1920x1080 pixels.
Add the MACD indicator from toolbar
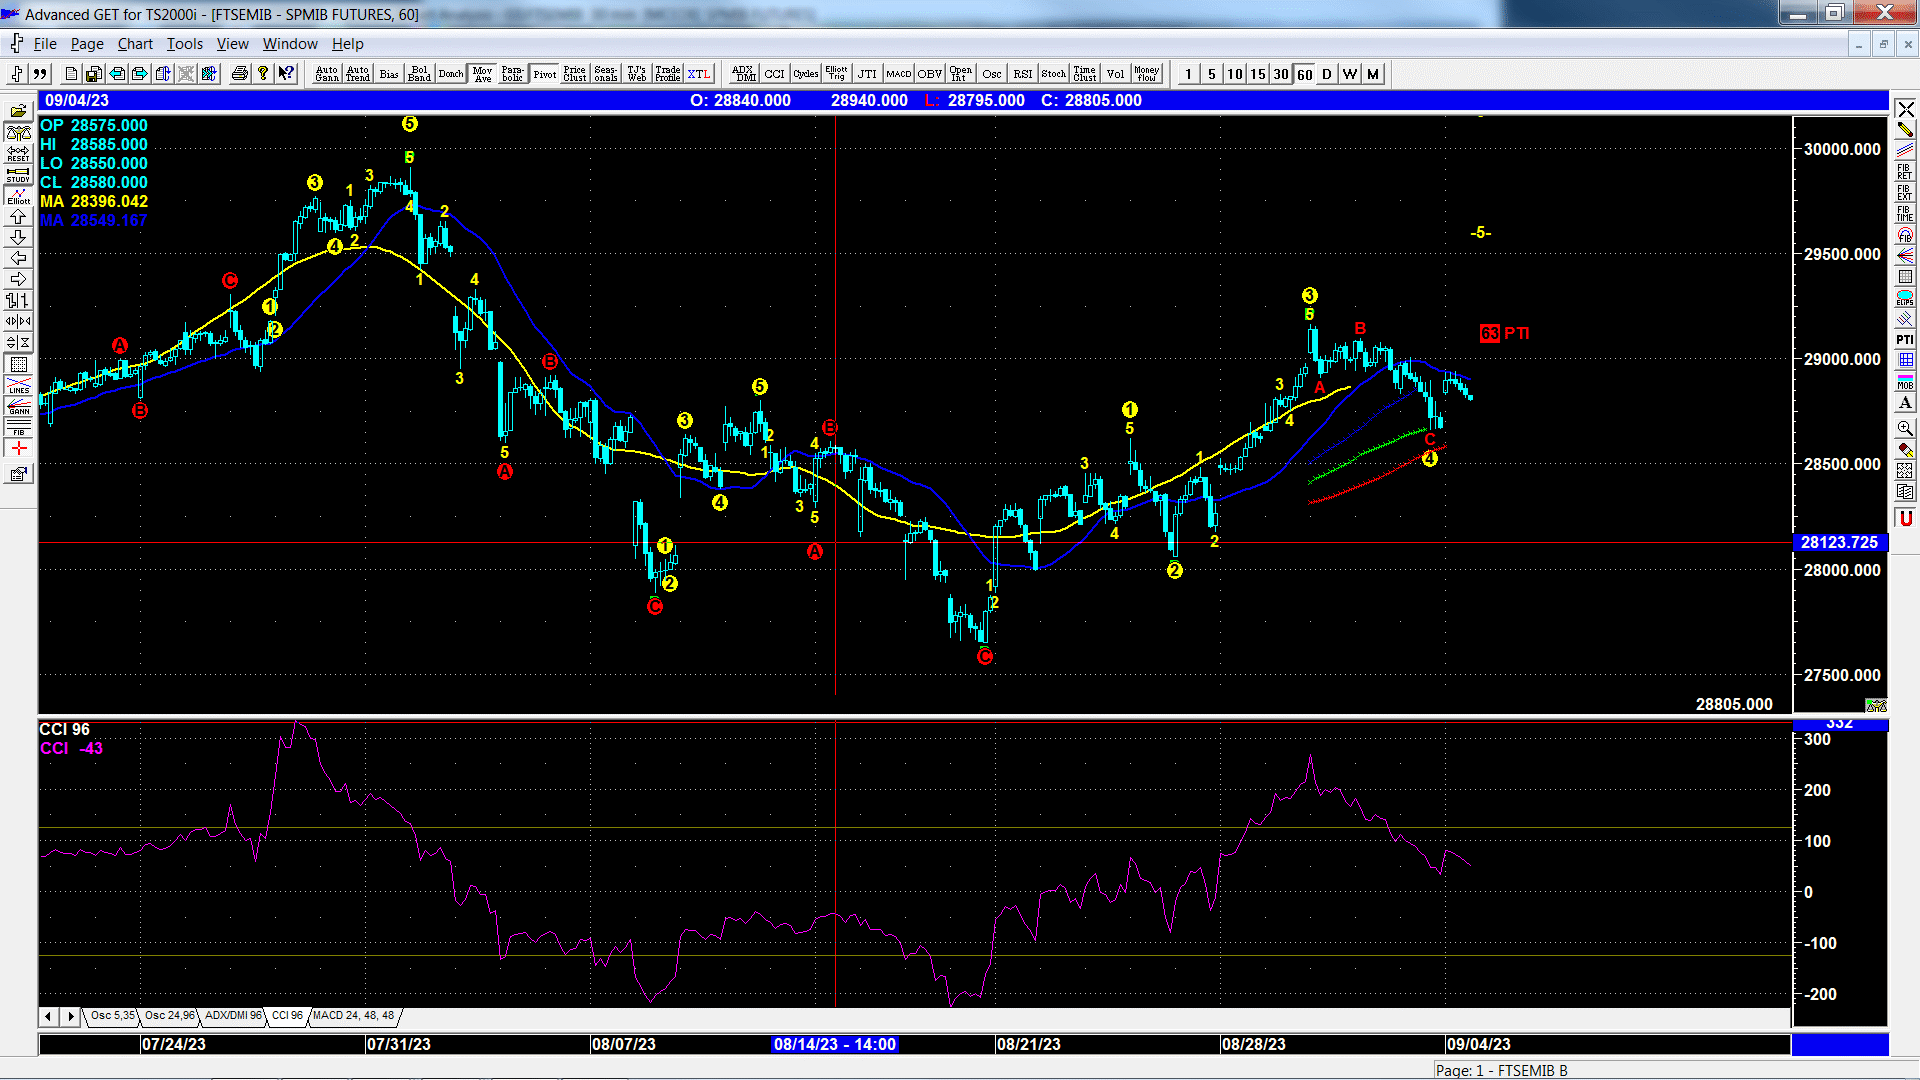pyautogui.click(x=899, y=74)
